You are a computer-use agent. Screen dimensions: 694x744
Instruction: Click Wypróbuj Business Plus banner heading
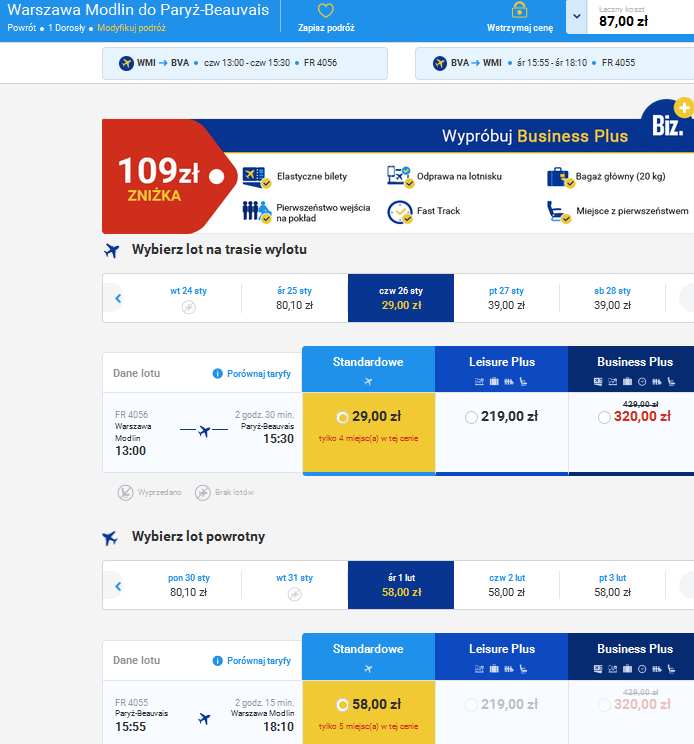tap(535, 136)
